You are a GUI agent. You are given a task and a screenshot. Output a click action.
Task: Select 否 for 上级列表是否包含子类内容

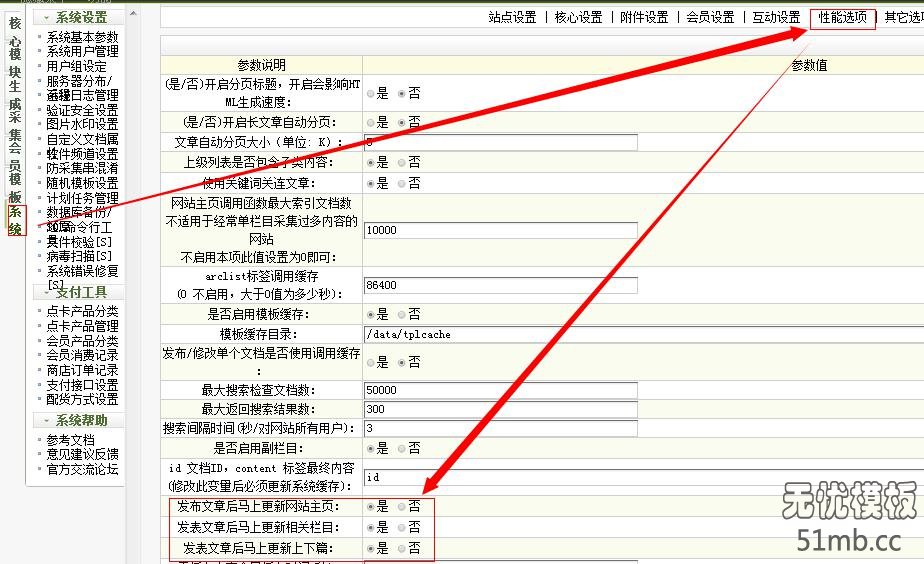(x=402, y=163)
